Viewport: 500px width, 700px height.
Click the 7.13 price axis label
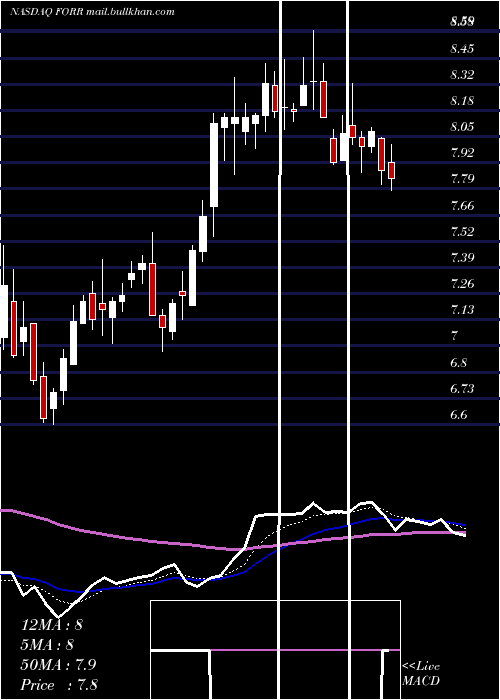click(x=462, y=310)
